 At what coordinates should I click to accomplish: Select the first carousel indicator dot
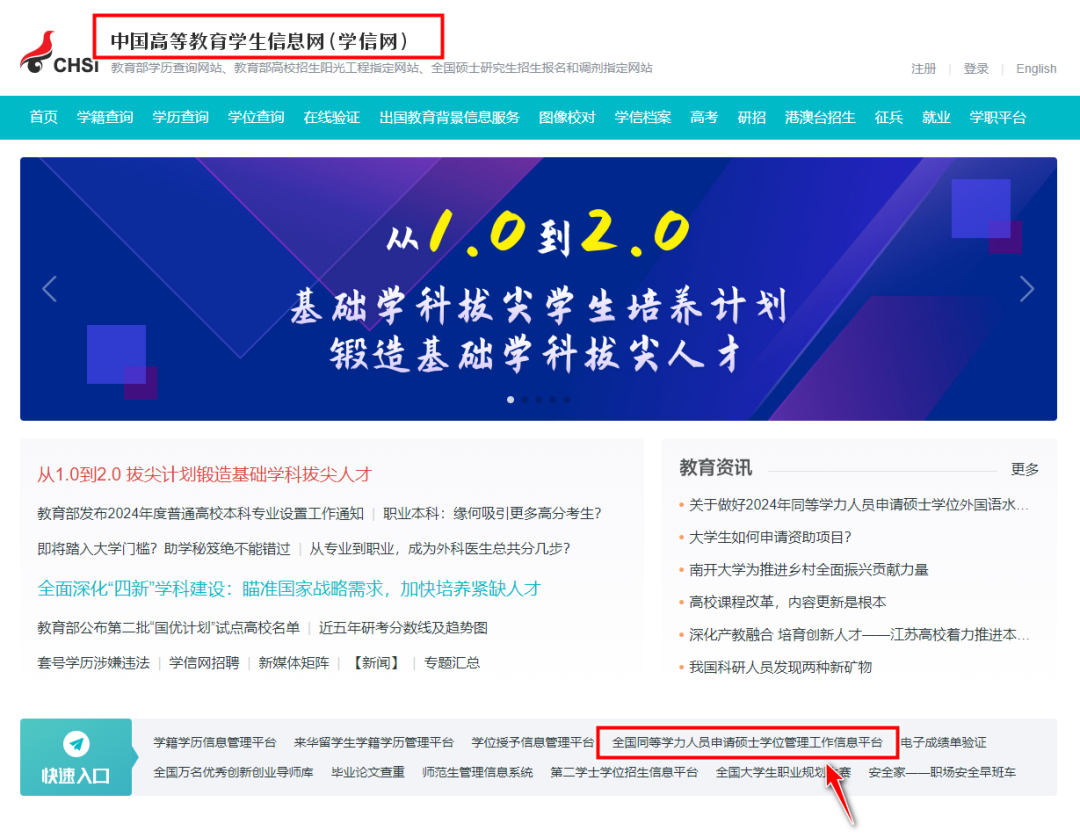pyautogui.click(x=511, y=399)
